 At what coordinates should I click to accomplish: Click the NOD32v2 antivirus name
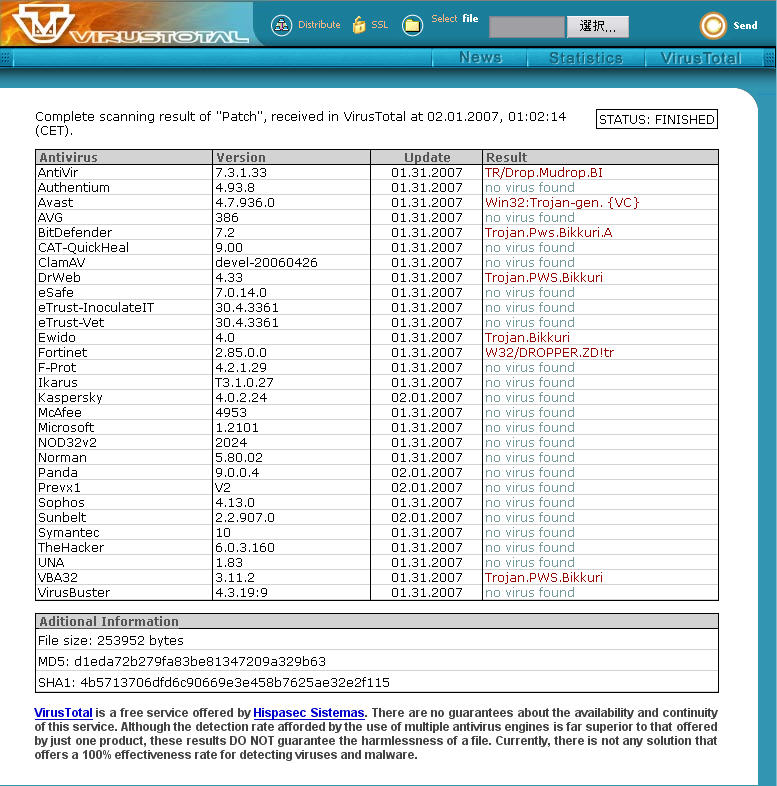[x=67, y=443]
